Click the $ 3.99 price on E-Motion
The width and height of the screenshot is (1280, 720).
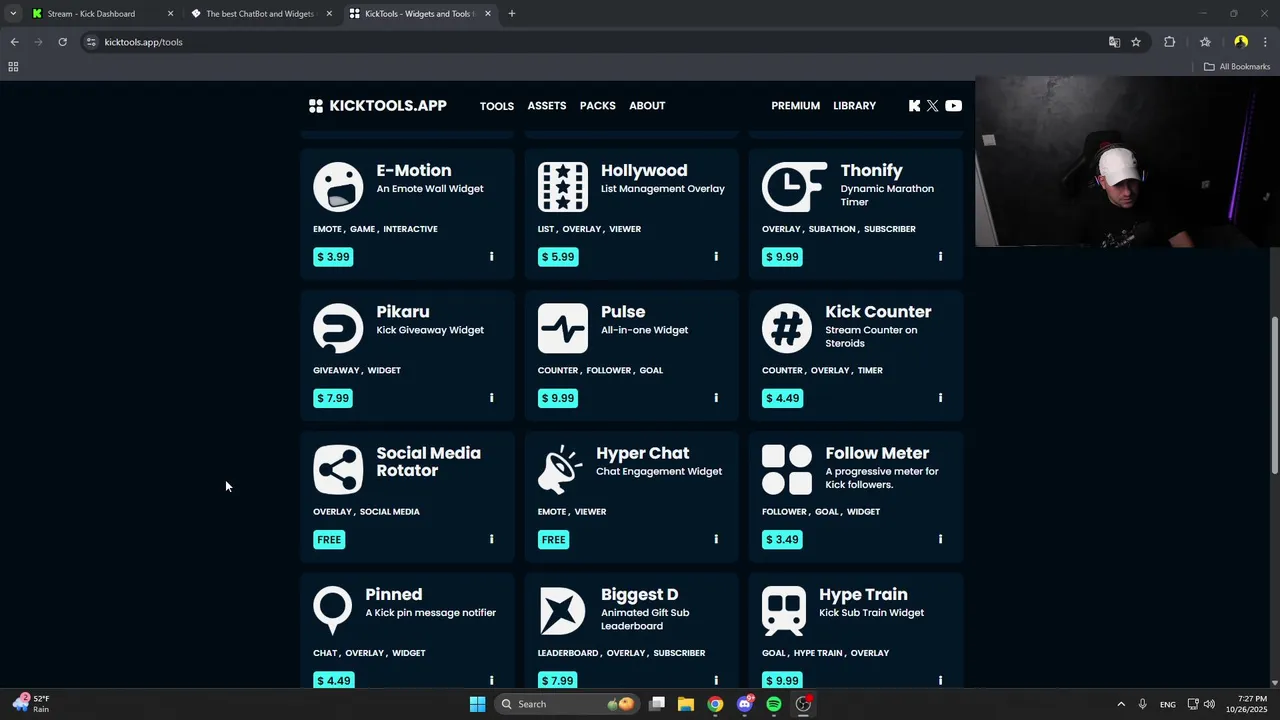pyautogui.click(x=333, y=257)
